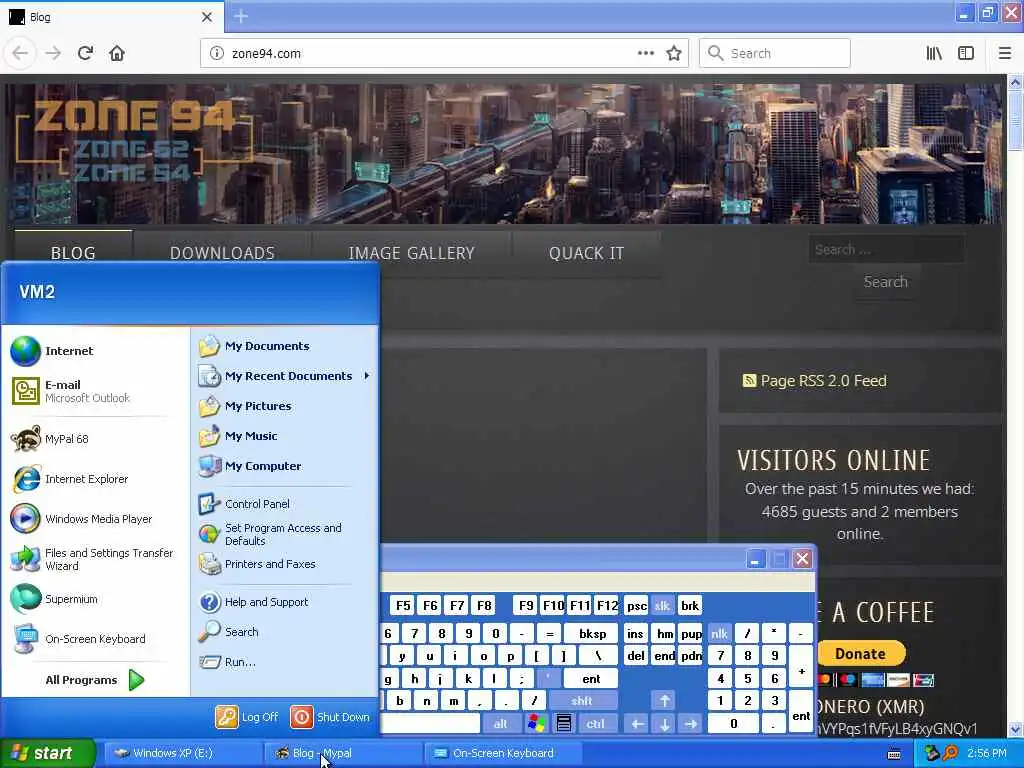Open My Pictures folder
The image size is (1024, 768).
click(x=285, y=406)
